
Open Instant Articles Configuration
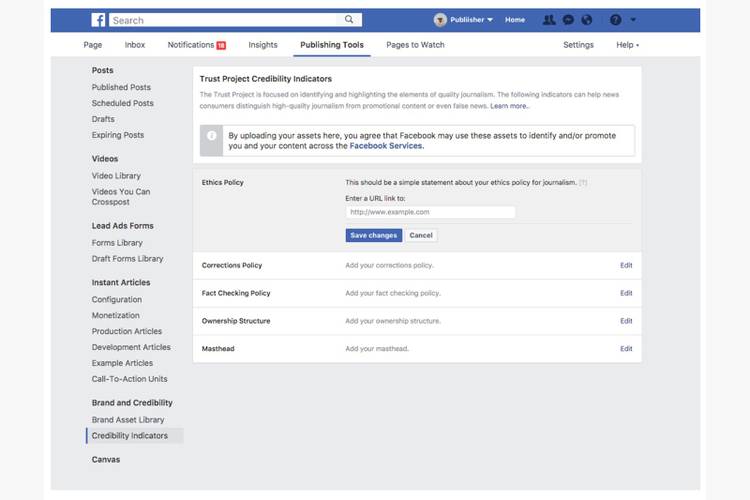click(117, 300)
